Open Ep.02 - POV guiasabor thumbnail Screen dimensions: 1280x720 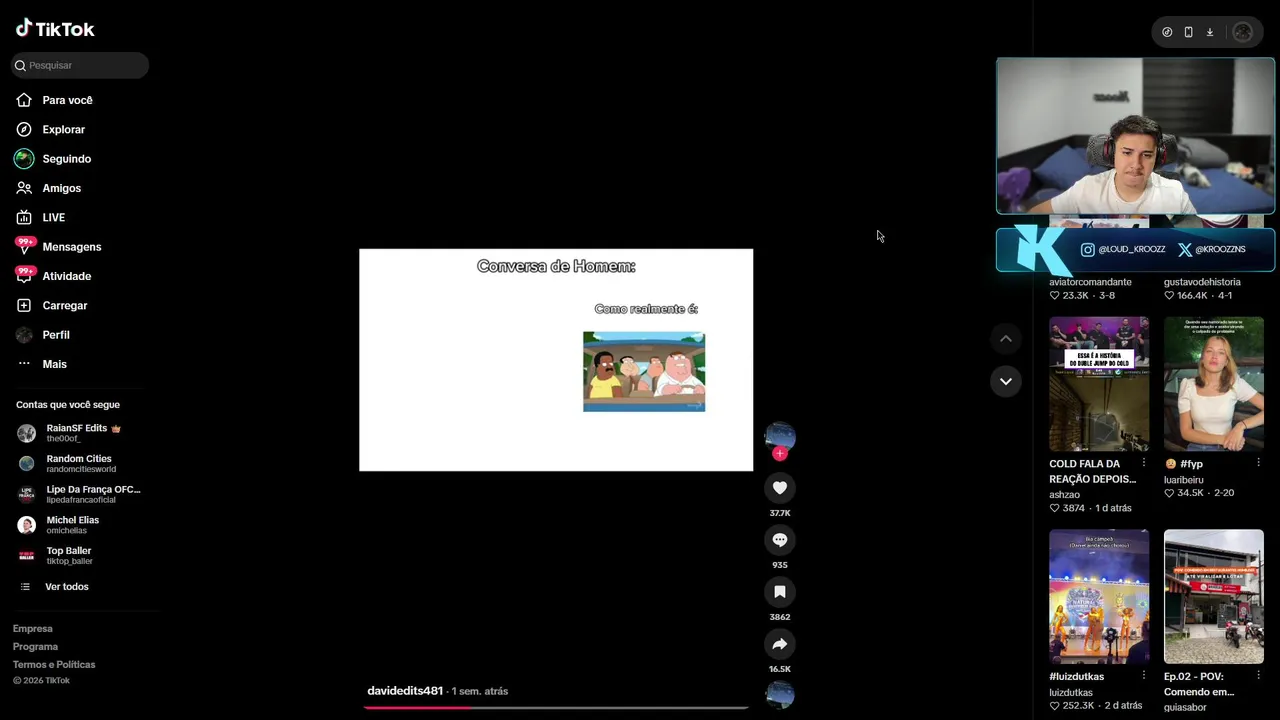click(1214, 597)
